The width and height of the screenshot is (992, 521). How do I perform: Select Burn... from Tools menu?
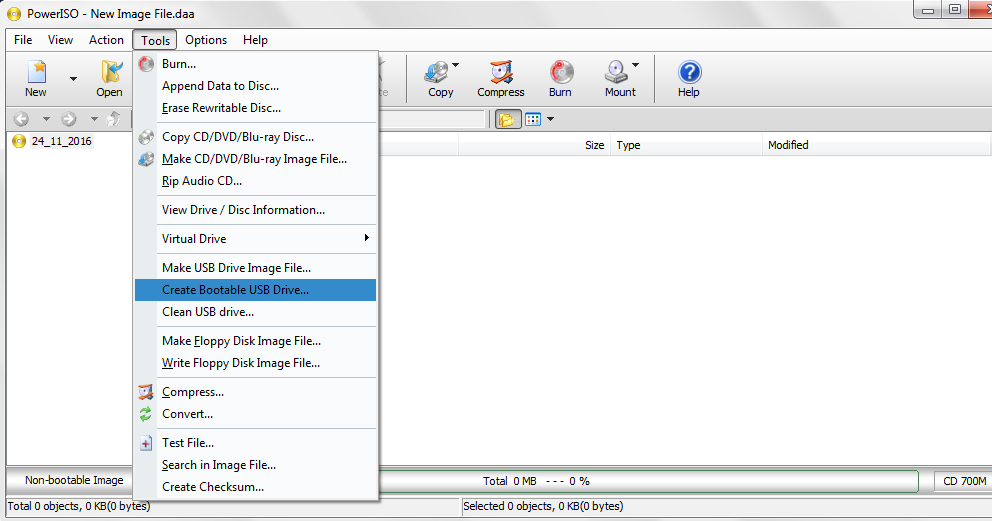pyautogui.click(x=256, y=64)
